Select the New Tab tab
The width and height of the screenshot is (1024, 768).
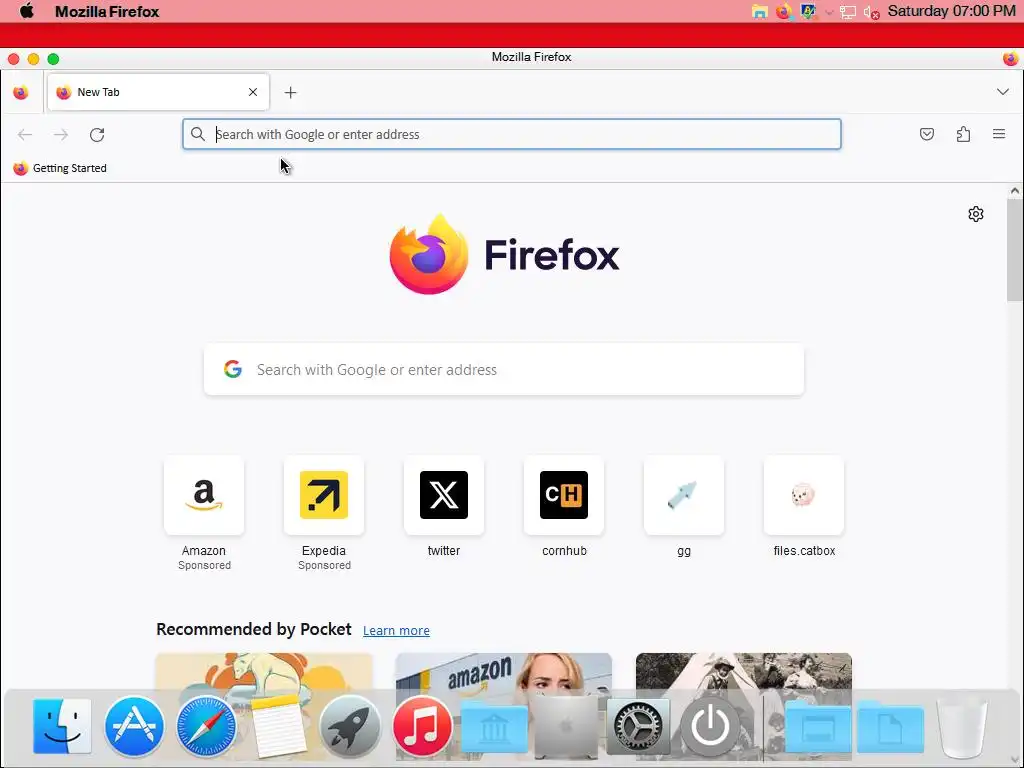click(158, 92)
